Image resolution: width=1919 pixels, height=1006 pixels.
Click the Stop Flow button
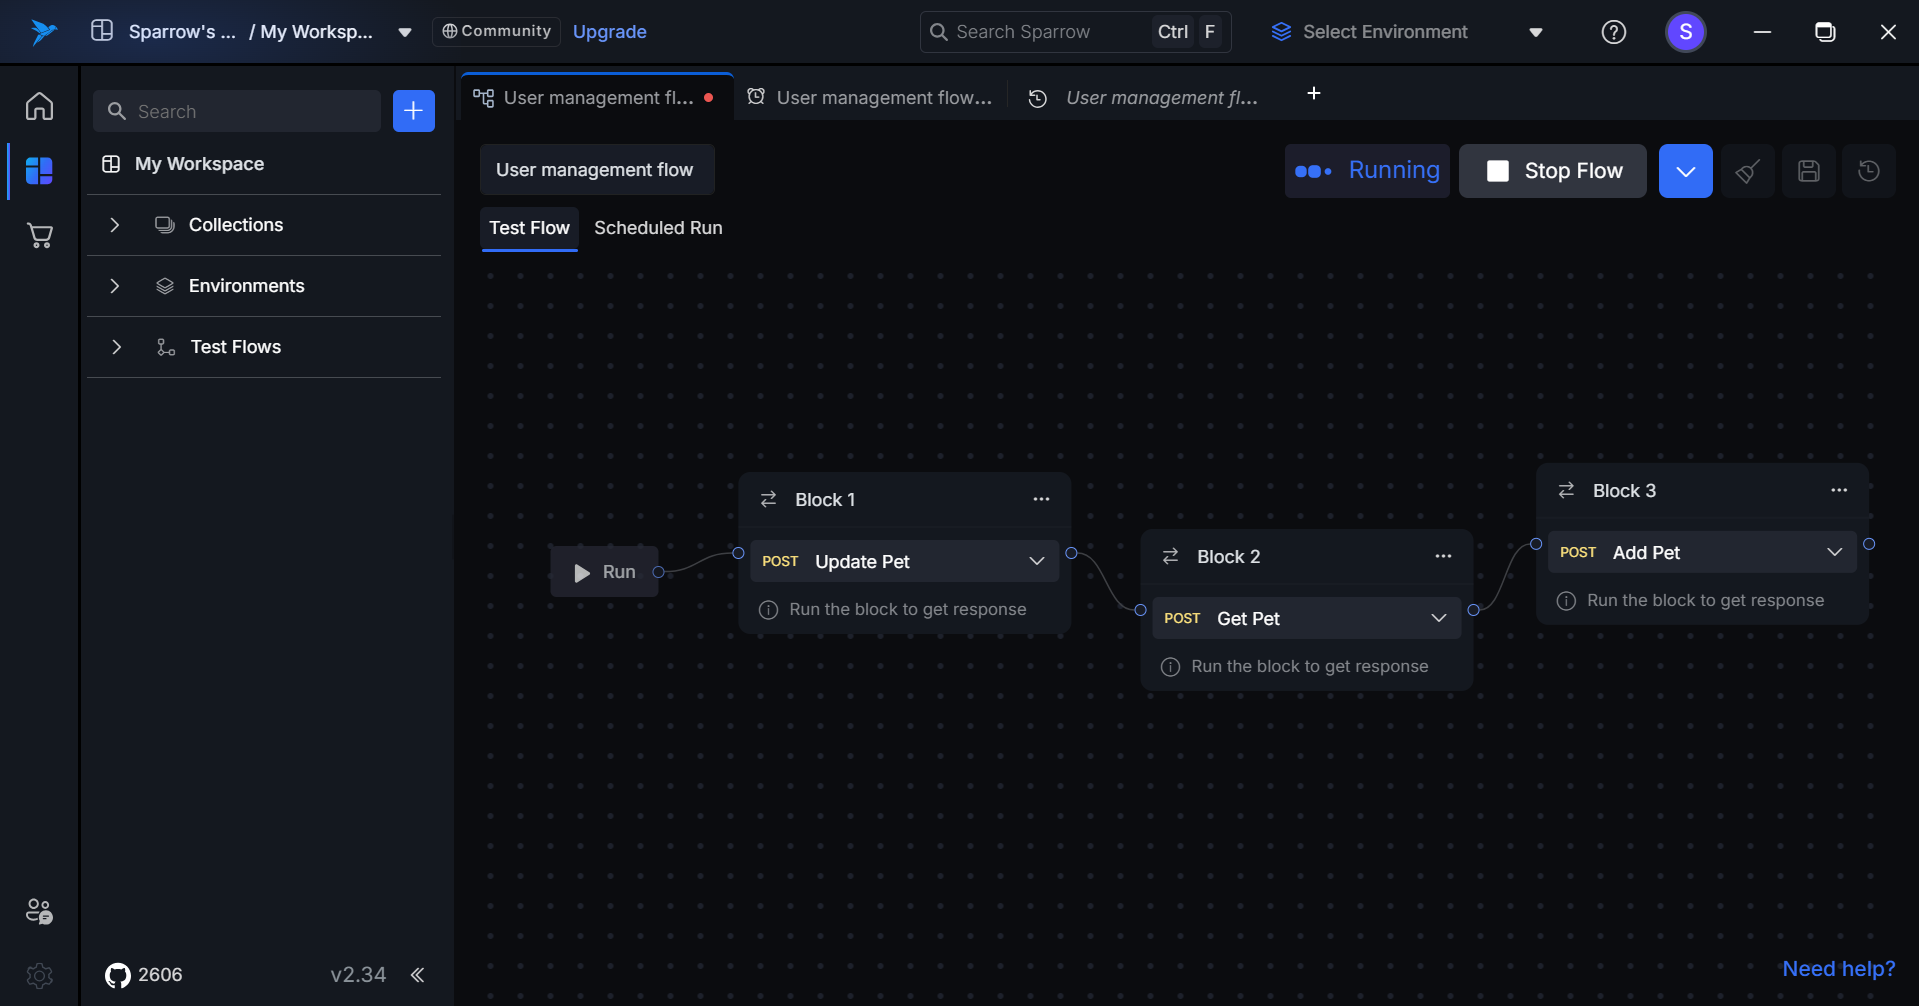tap(1552, 171)
